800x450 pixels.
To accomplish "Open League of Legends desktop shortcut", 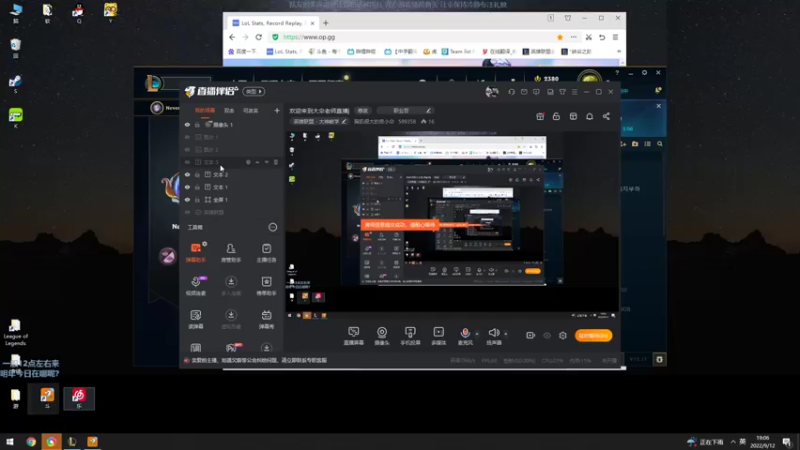I will click(x=15, y=333).
